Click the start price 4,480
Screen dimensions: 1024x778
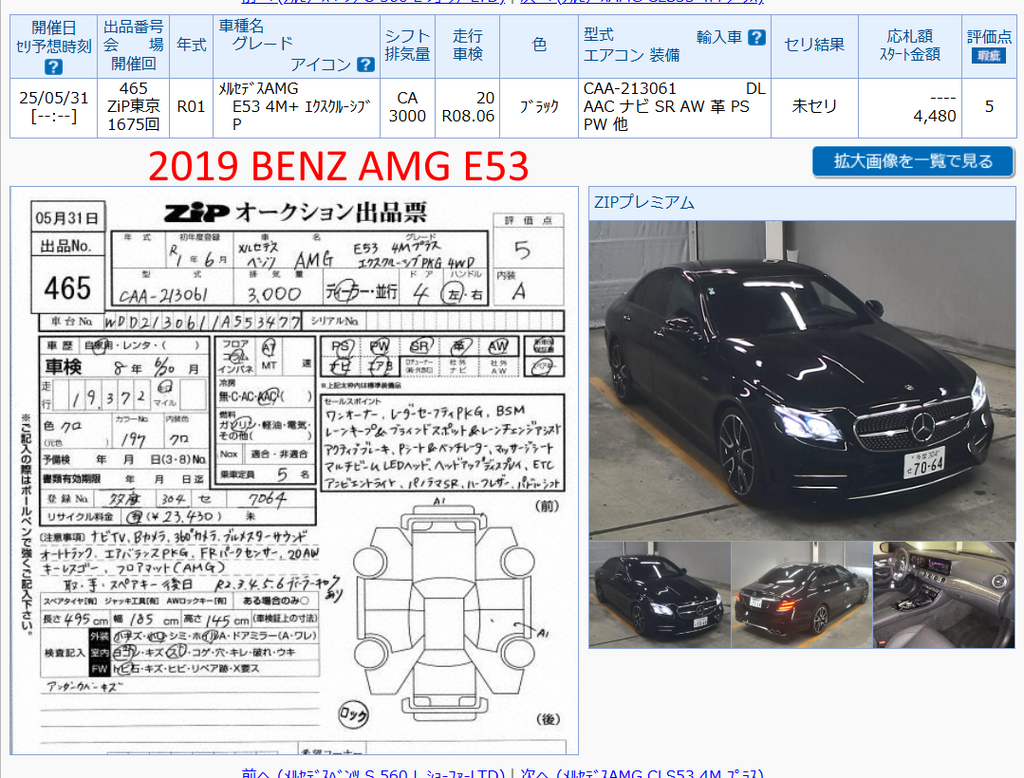(935, 116)
